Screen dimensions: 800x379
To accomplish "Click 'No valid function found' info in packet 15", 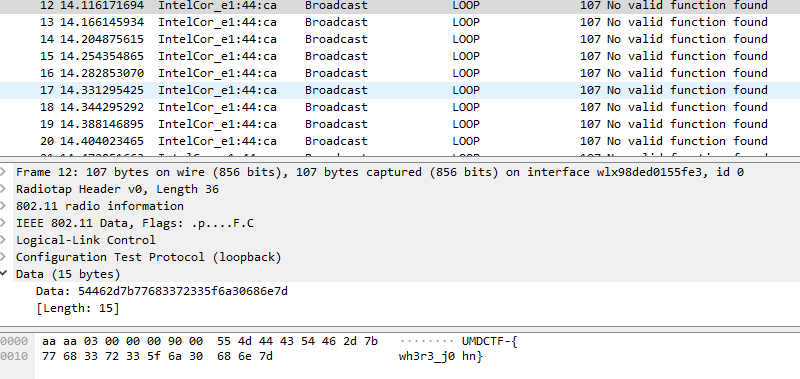I will (687, 56).
